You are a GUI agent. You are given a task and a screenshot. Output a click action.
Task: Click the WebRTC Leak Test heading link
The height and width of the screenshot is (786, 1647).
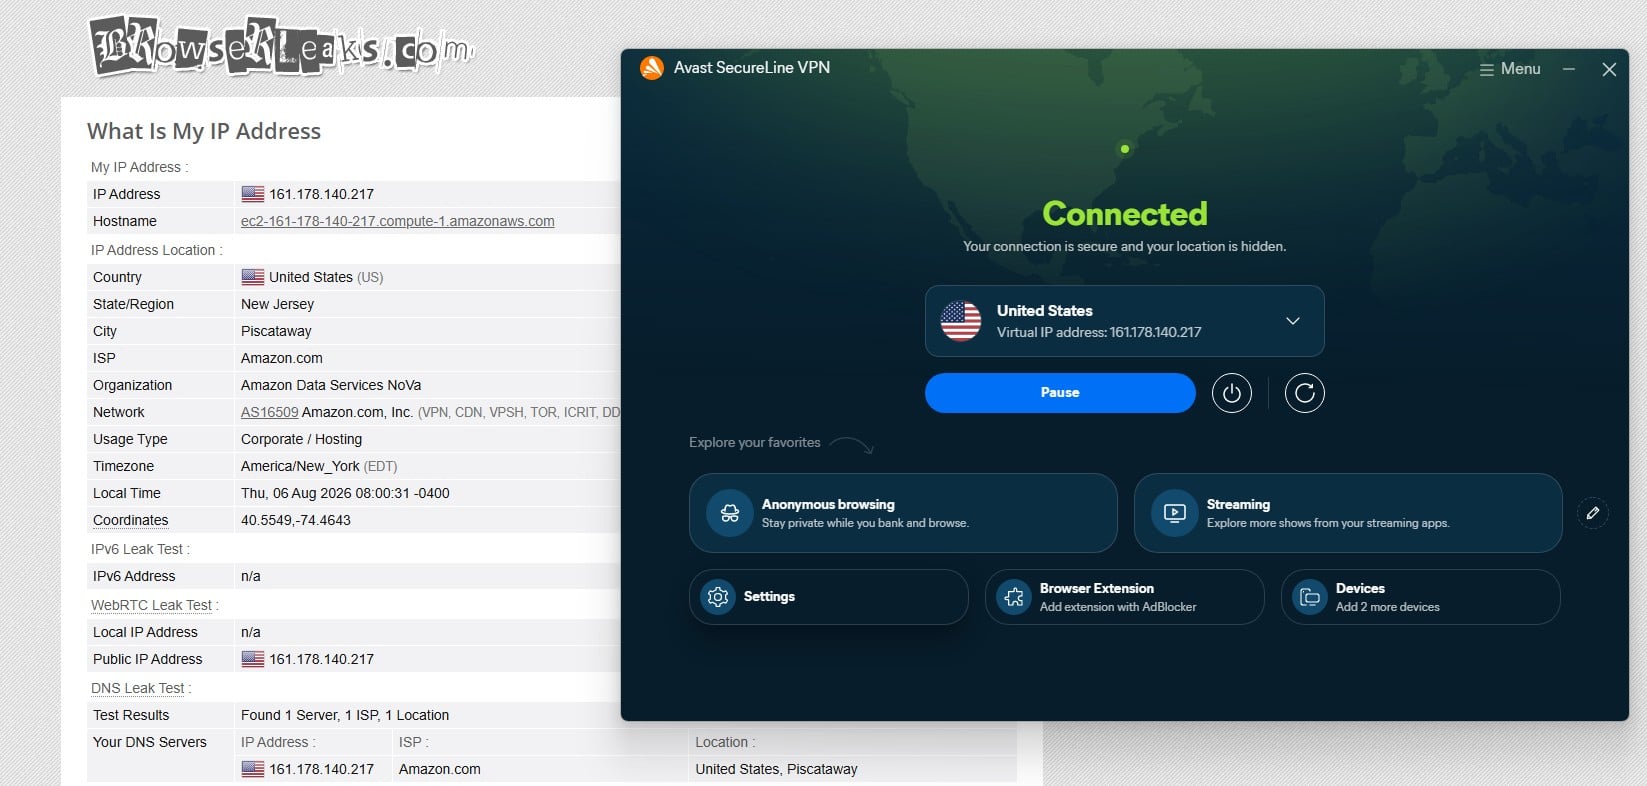tap(152, 605)
